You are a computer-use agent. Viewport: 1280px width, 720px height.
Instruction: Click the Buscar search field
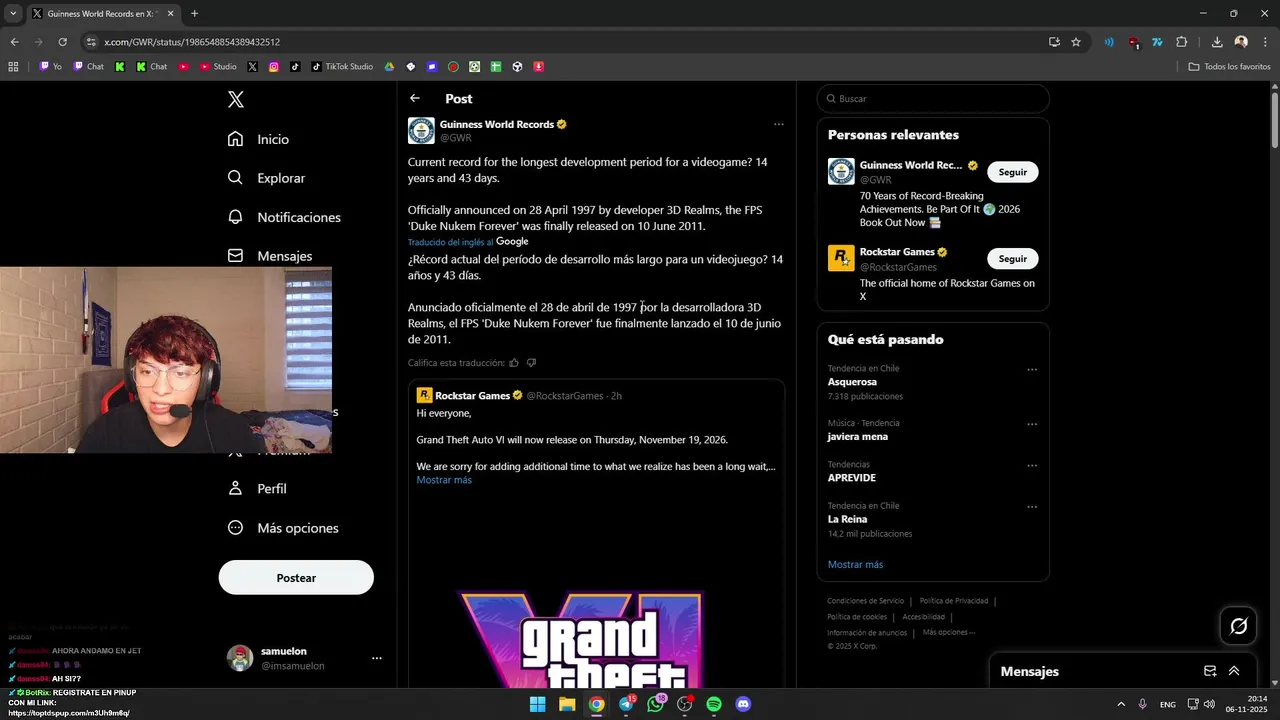[x=933, y=99]
